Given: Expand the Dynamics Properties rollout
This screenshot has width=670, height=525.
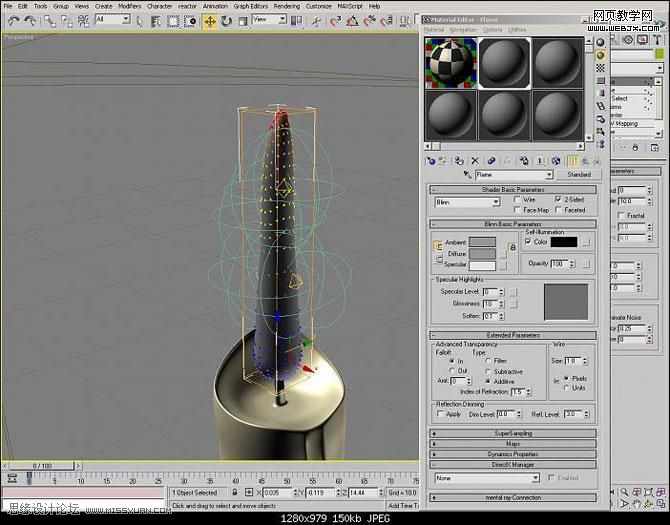Looking at the screenshot, I should point(513,454).
